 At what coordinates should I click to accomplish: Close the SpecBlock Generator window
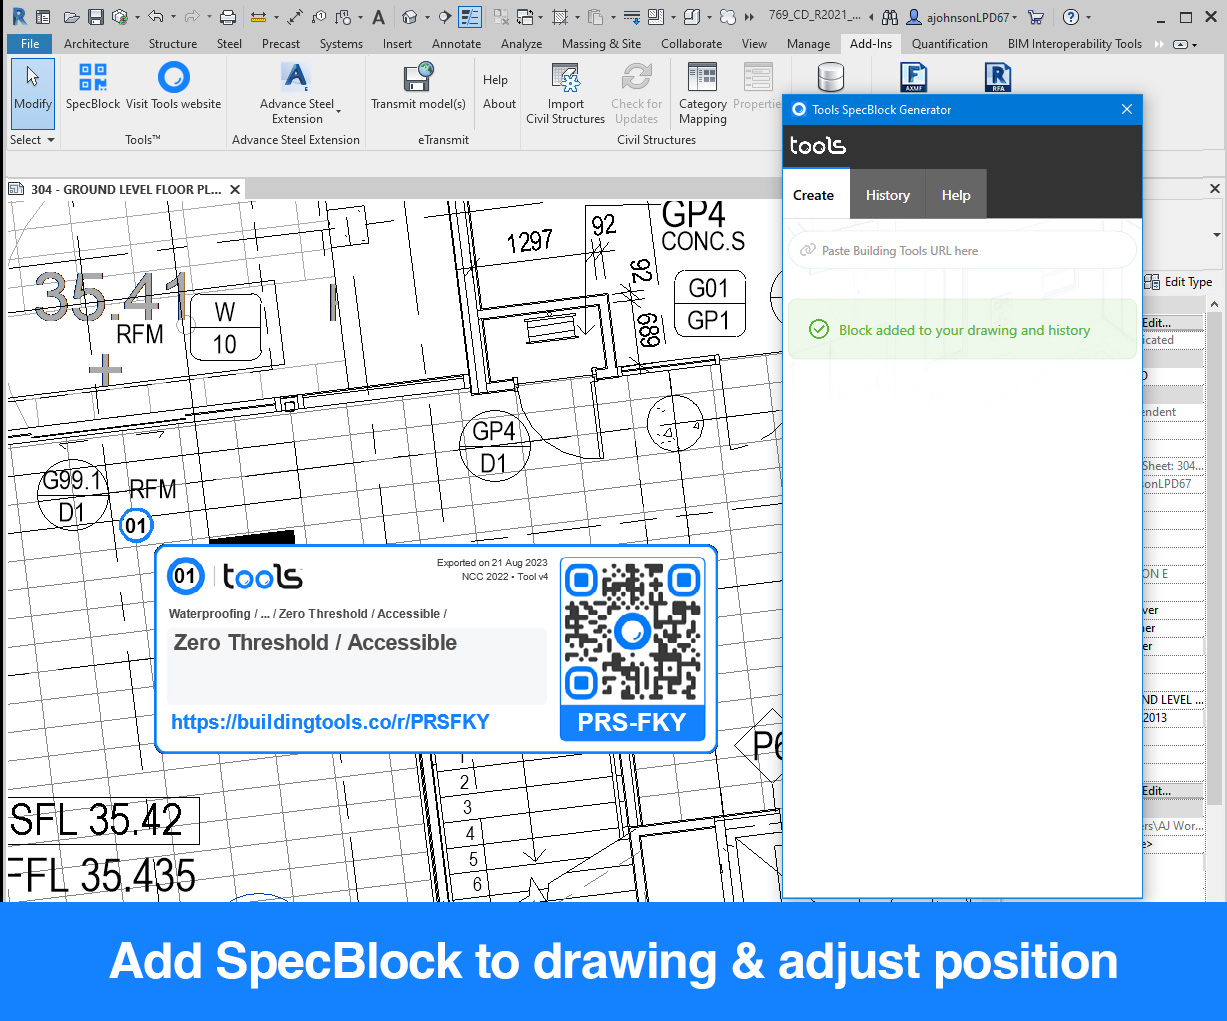coord(1127,109)
